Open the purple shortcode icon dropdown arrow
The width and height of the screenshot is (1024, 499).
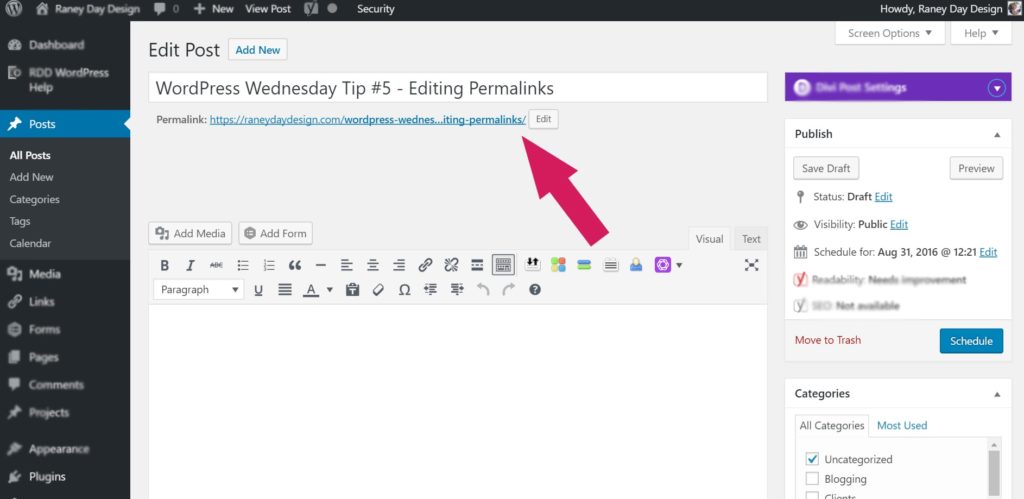(x=679, y=265)
